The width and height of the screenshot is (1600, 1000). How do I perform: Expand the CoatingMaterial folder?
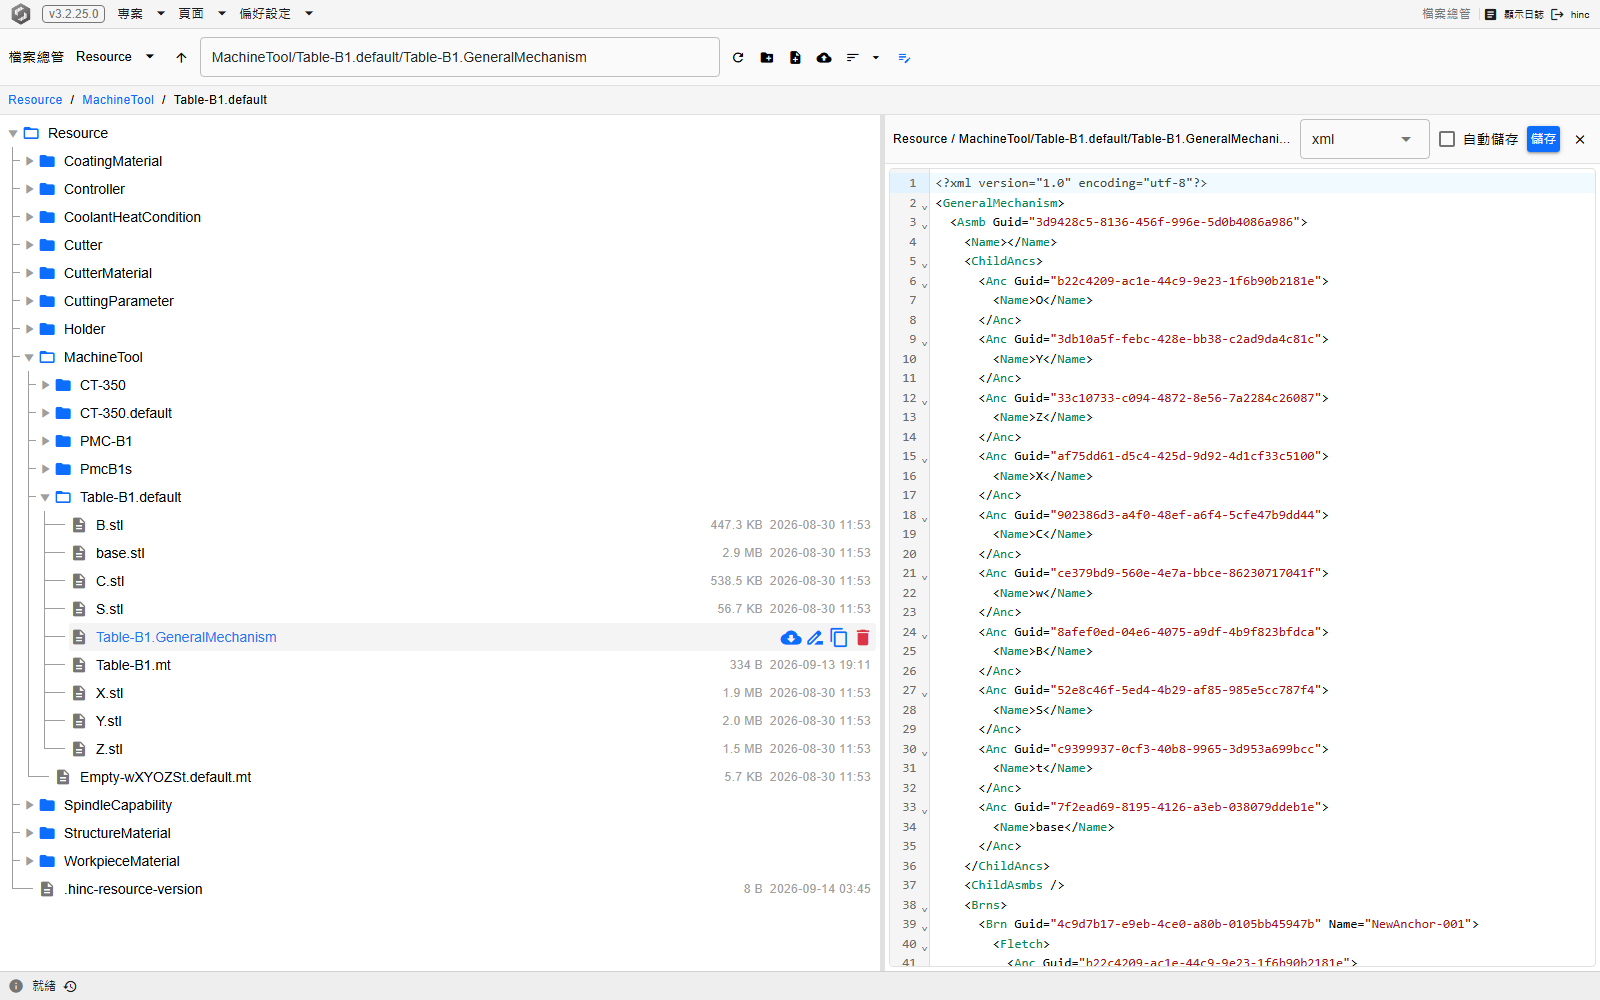pyautogui.click(x=30, y=161)
